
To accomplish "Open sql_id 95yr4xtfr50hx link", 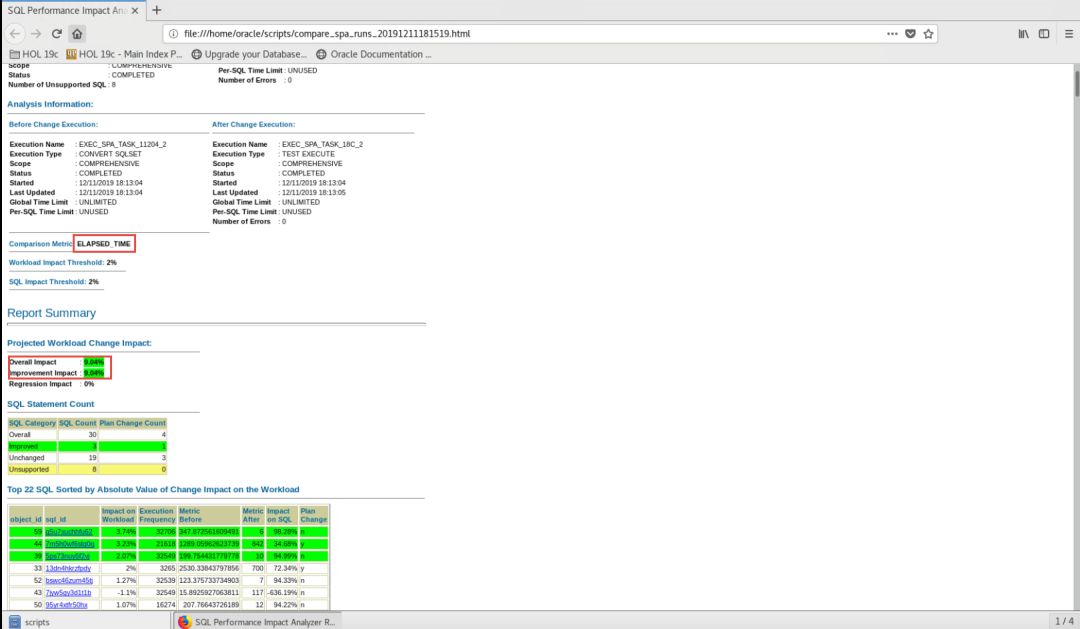I will (x=67, y=605).
